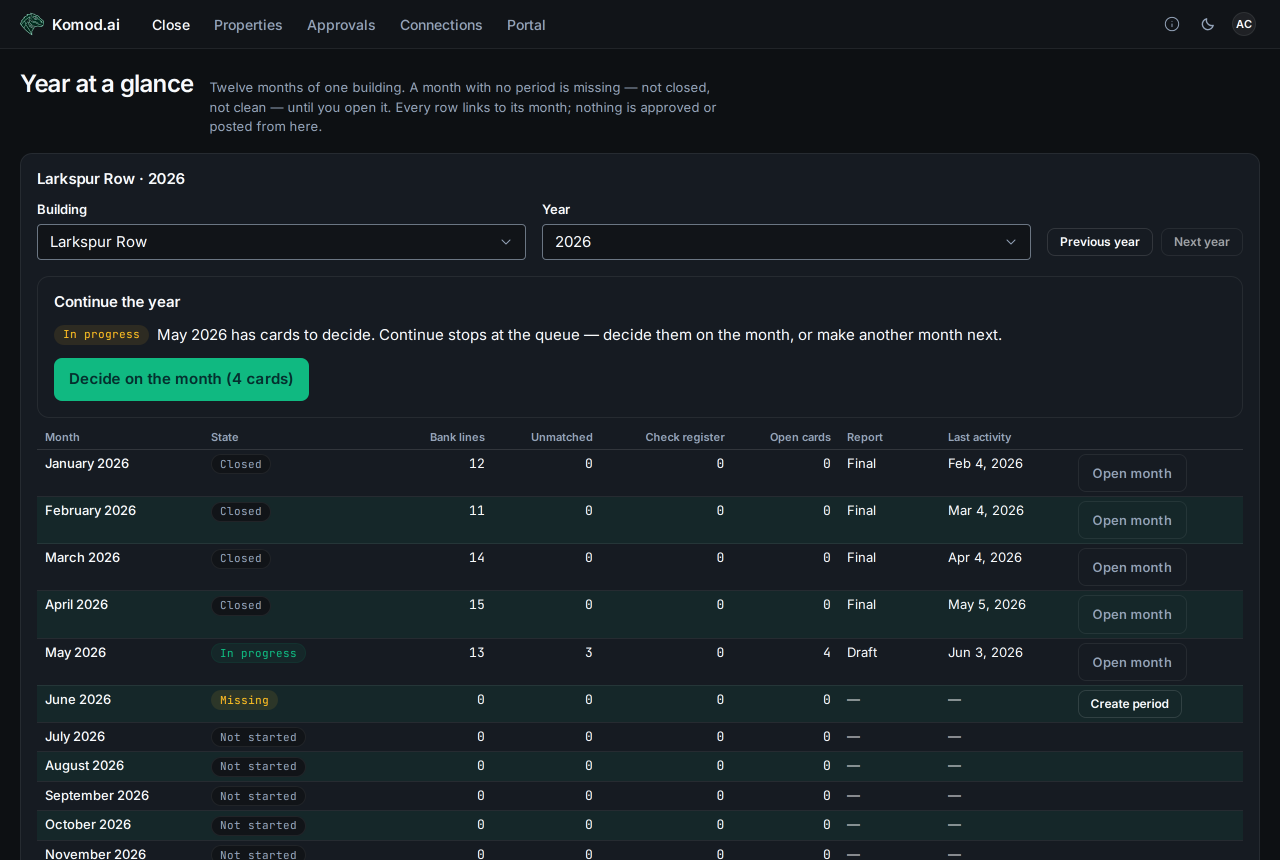Click the Missing state badge
This screenshot has height=860, width=1280.
(244, 700)
